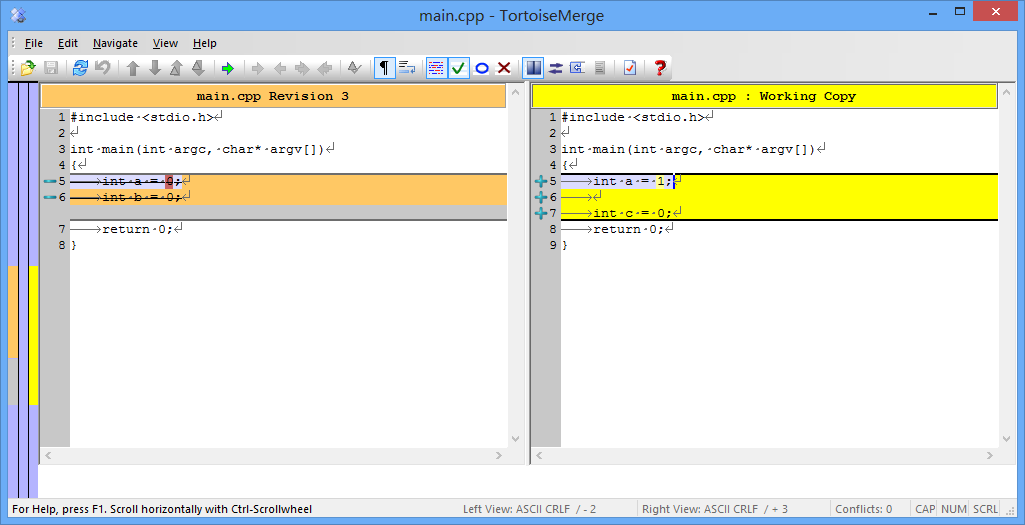Click 'Right View: ASCII CRLF / + 3' status text

tap(715, 509)
